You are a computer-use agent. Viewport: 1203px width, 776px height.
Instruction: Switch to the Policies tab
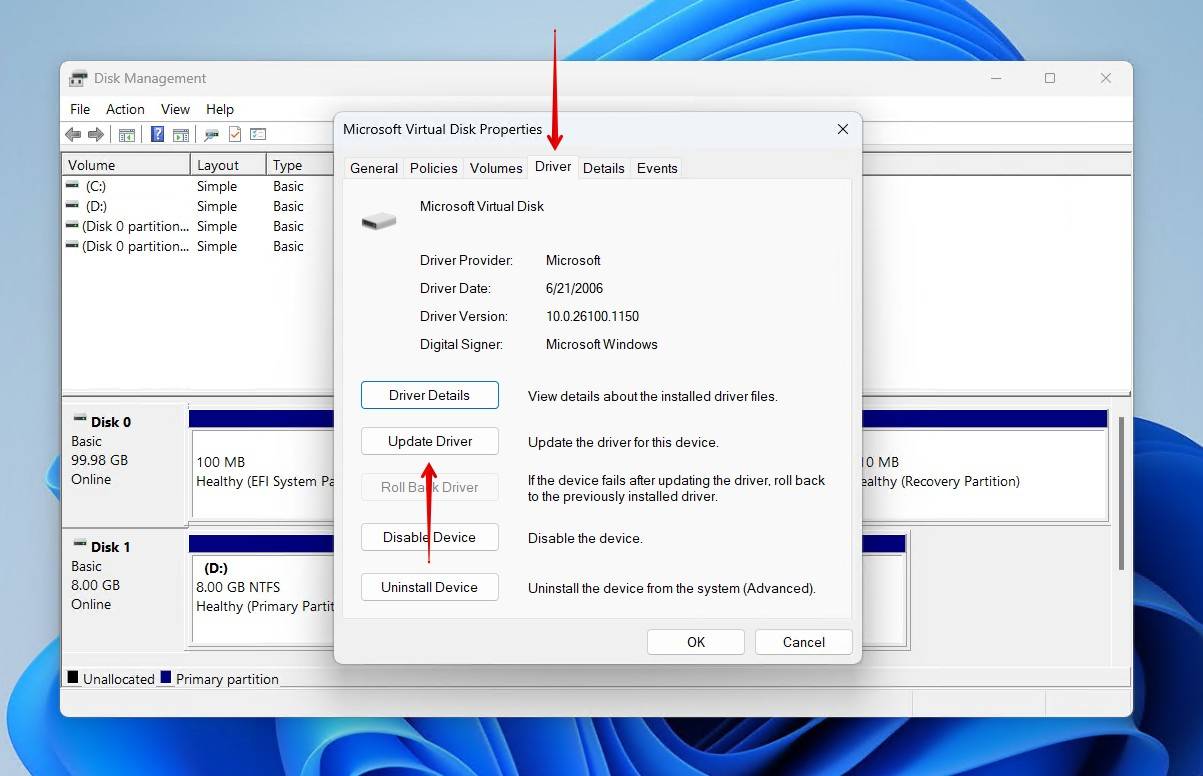(434, 168)
